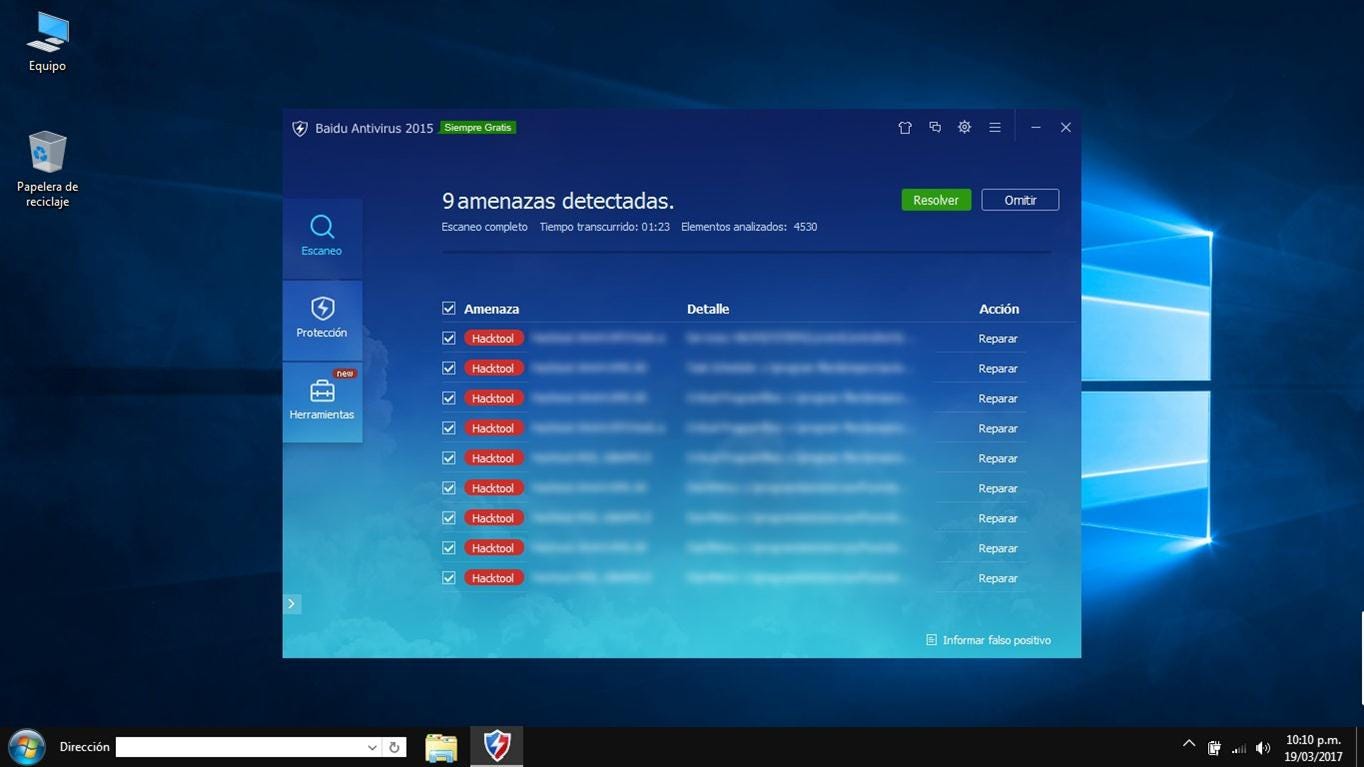This screenshot has width=1364, height=767.
Task: Open the Herramientas tab
Action: coord(322,402)
